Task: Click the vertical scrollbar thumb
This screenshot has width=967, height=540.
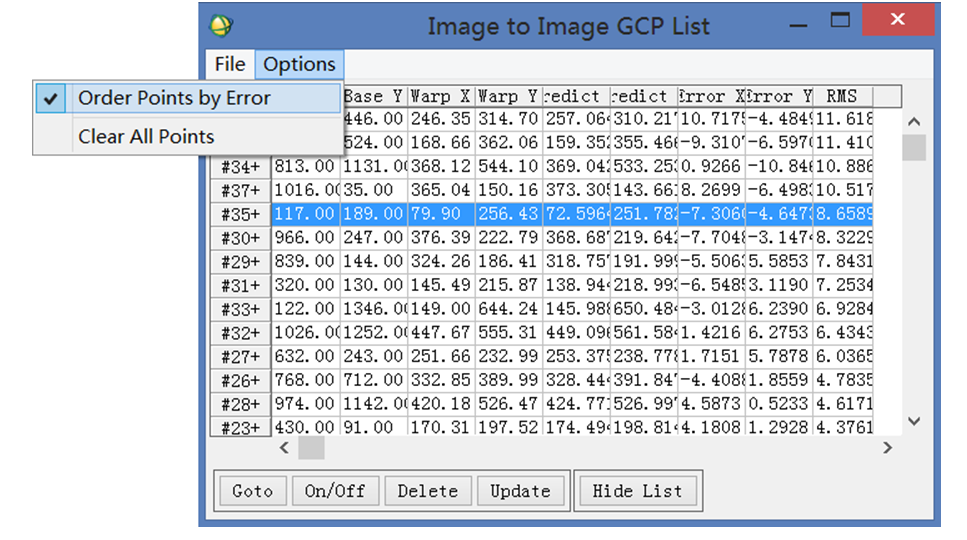Action: point(914,147)
